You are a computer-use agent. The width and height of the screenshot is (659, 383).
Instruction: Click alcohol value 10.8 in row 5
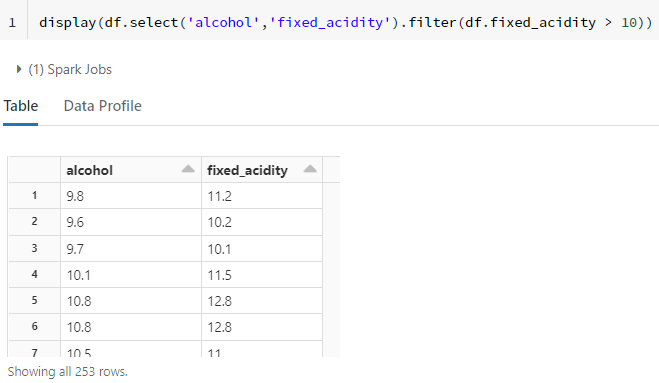[131, 301]
